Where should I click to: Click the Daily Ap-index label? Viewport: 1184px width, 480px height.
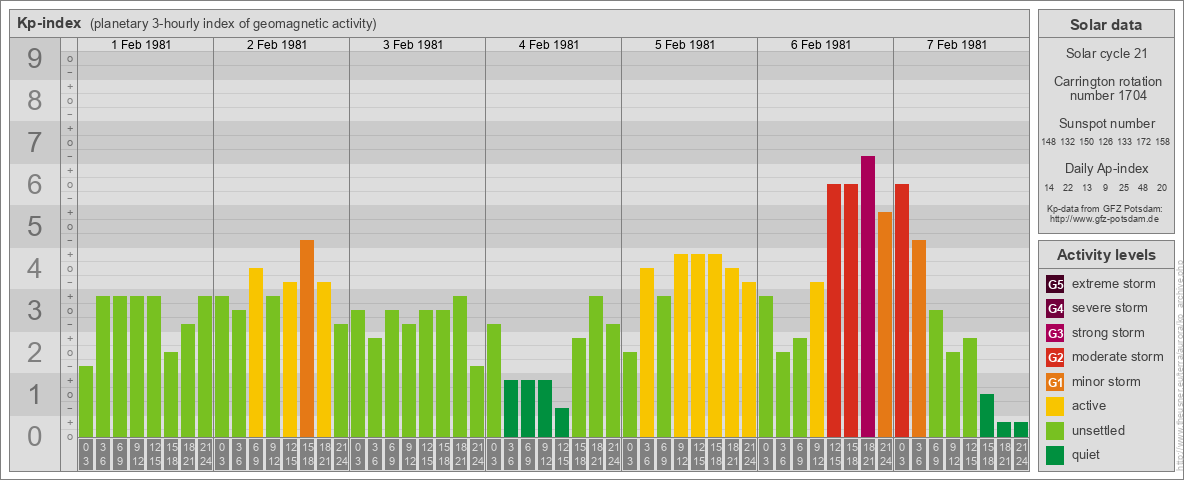click(x=1106, y=168)
